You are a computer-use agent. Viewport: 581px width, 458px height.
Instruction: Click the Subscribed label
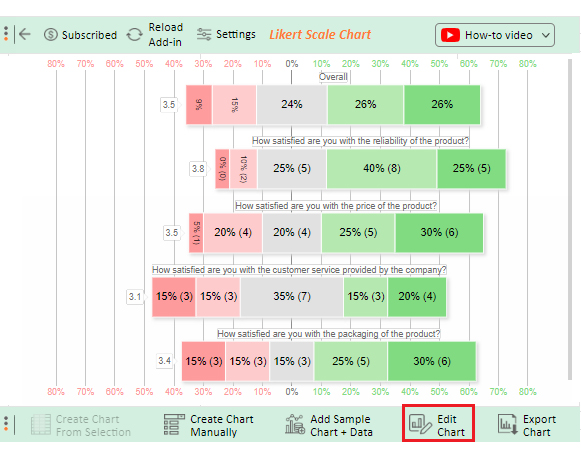[x=89, y=35]
